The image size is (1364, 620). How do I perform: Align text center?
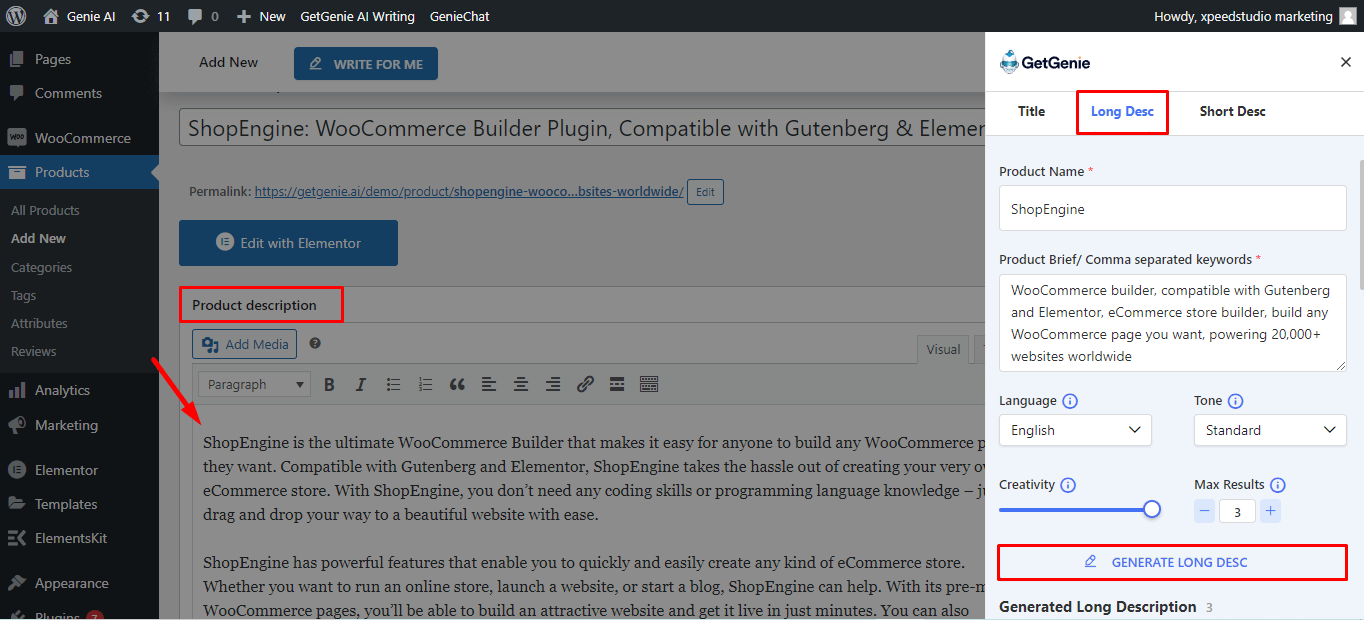[x=521, y=384]
